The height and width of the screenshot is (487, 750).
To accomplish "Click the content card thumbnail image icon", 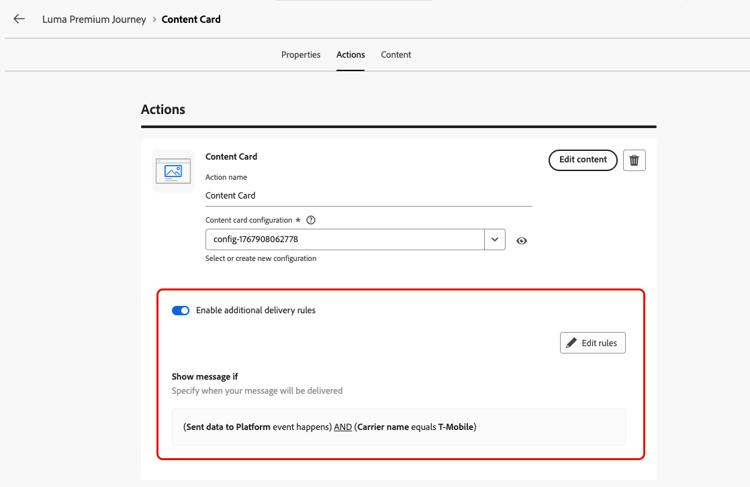I will pyautogui.click(x=173, y=171).
